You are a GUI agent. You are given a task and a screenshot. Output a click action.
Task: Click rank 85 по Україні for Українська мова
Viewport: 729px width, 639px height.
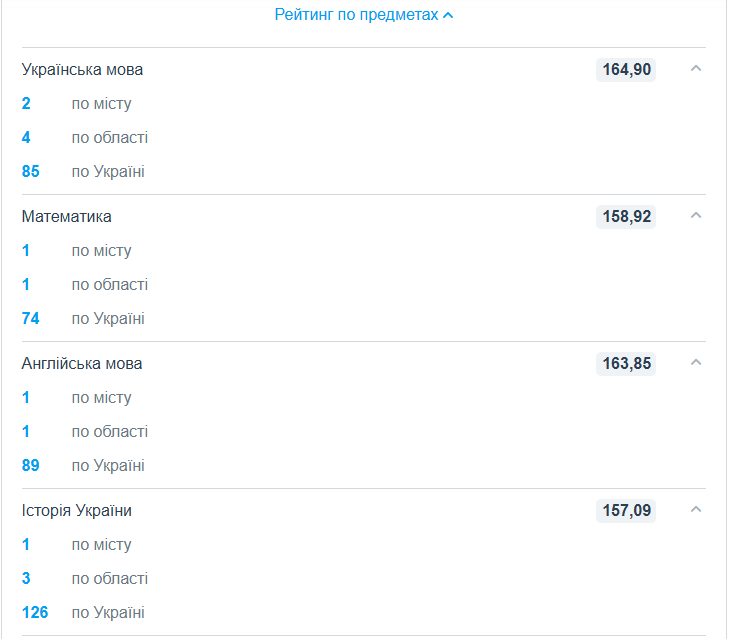[x=31, y=171]
